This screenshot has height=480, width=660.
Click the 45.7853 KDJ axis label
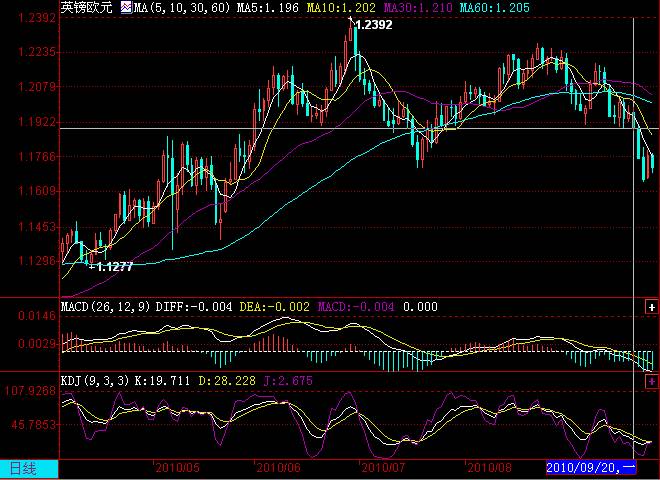click(33, 424)
